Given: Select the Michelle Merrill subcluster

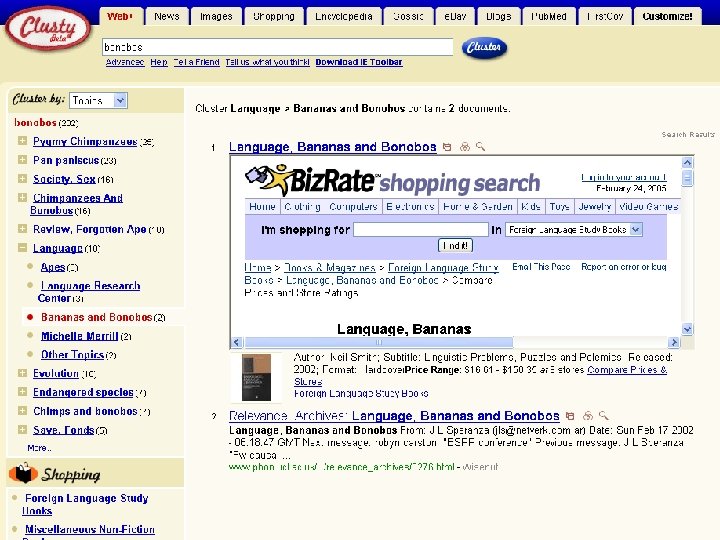Looking at the screenshot, I should pos(79,336).
